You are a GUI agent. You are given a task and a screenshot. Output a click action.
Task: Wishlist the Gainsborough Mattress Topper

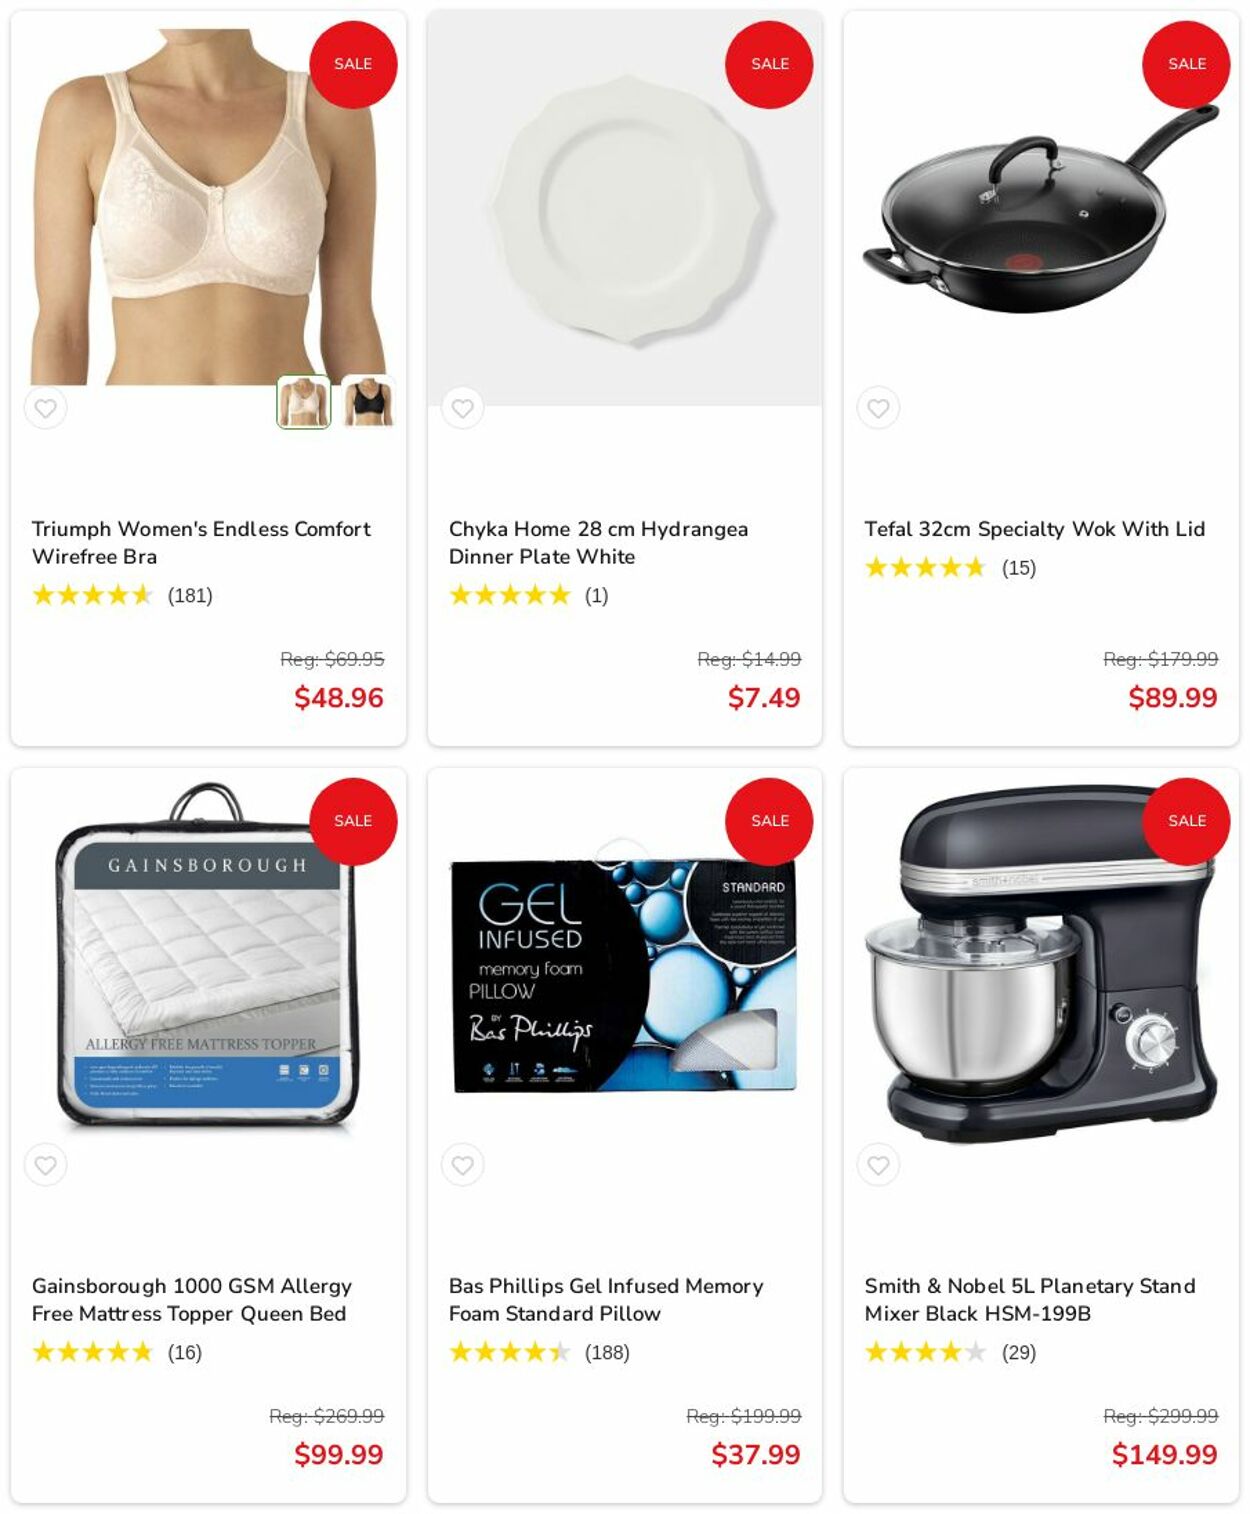[46, 1165]
